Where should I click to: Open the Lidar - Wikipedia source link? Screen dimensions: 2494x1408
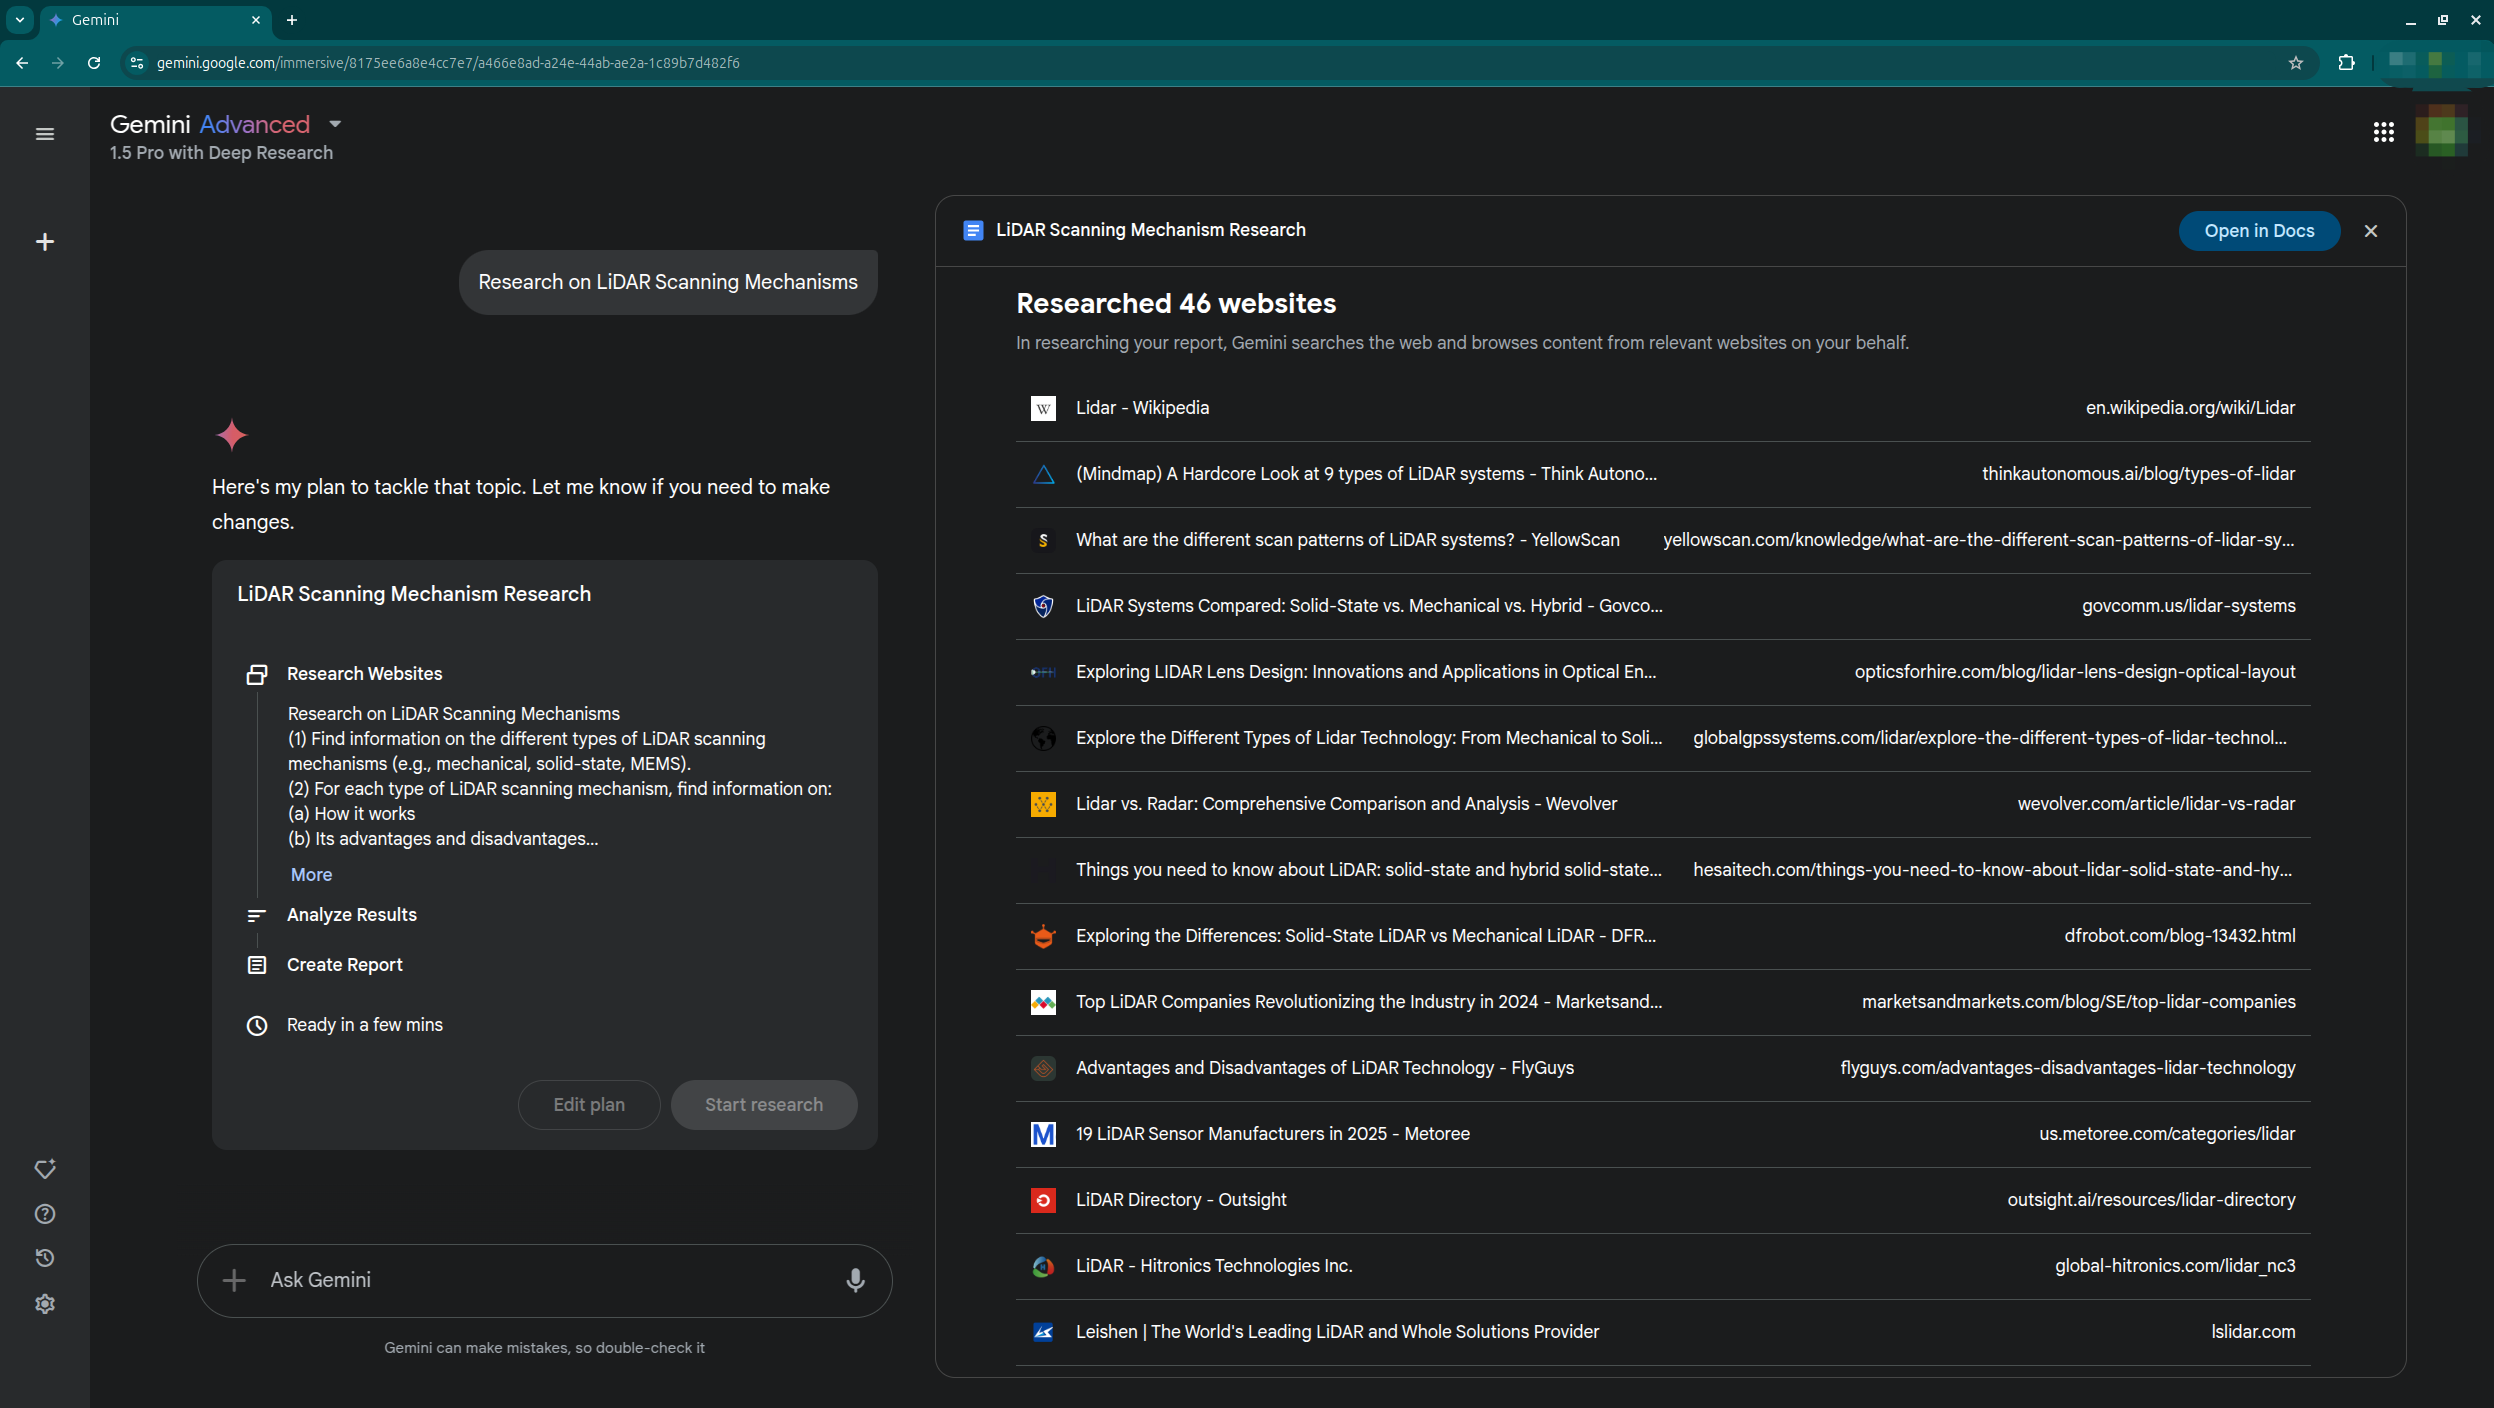(1142, 408)
